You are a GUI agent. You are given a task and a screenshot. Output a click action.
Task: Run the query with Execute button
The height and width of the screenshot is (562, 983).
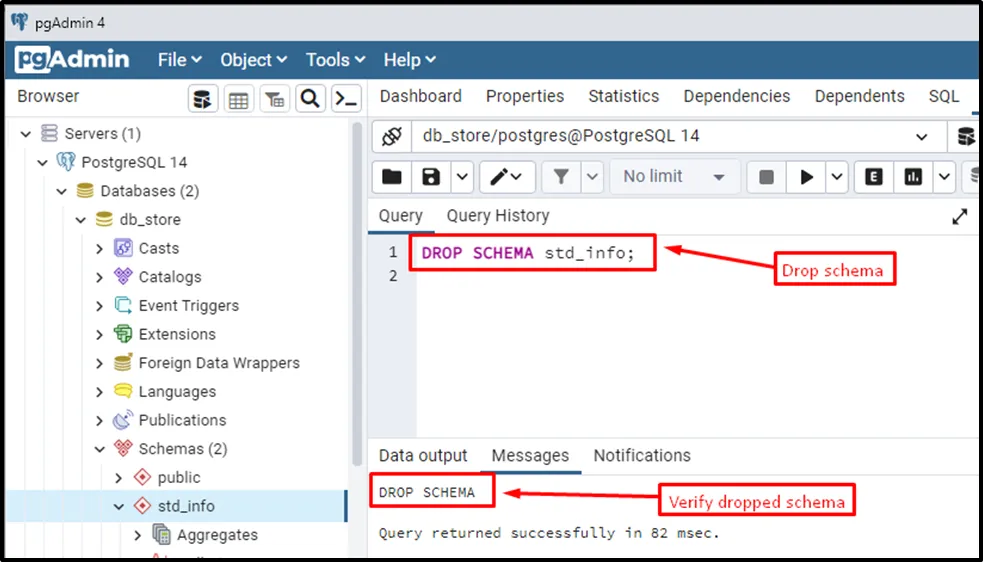pyautogui.click(x=806, y=177)
